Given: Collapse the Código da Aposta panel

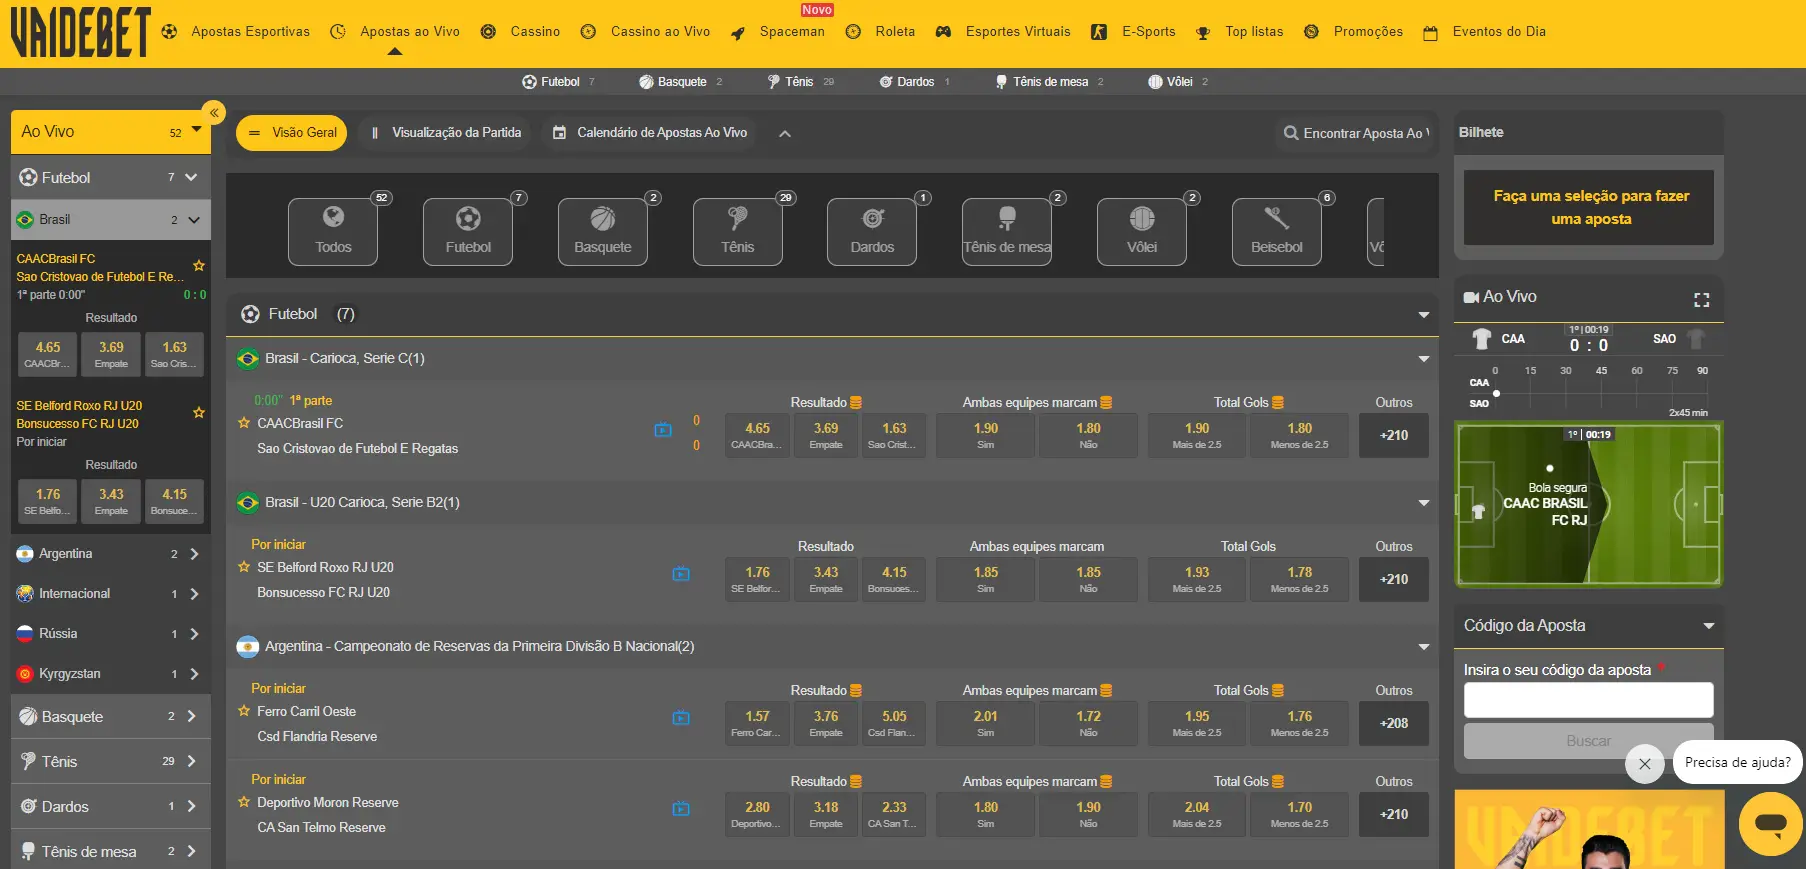Looking at the screenshot, I should tap(1709, 626).
